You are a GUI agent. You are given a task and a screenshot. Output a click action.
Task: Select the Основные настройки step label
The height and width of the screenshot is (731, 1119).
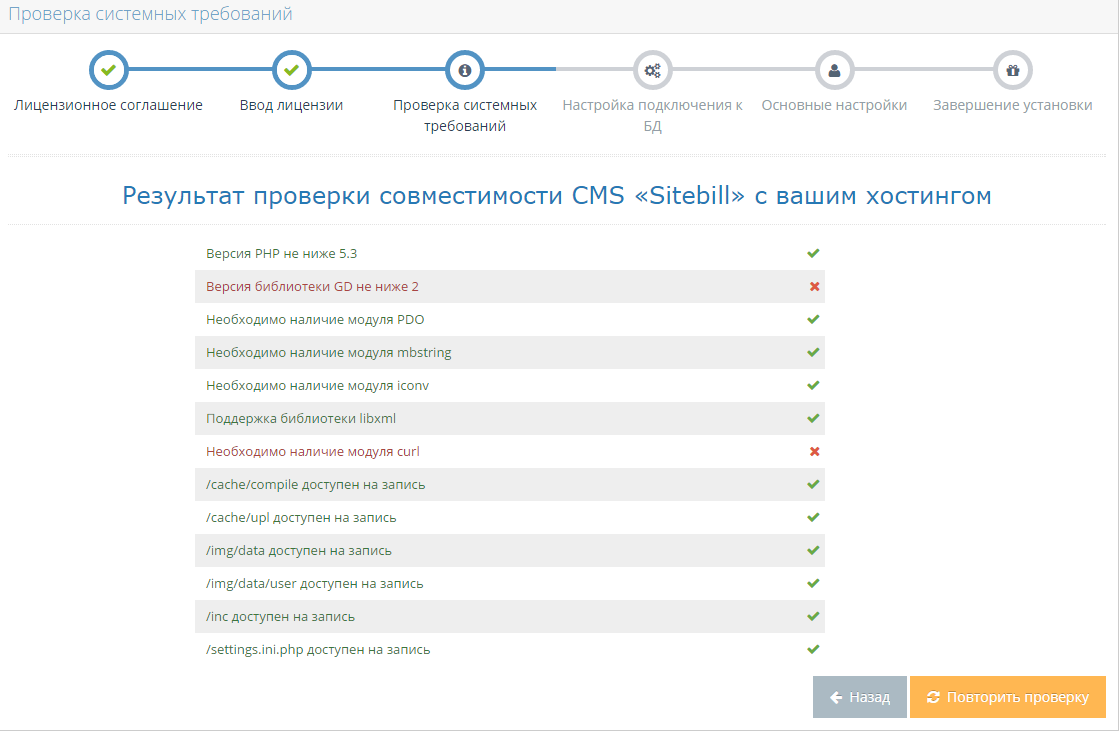[834, 105]
